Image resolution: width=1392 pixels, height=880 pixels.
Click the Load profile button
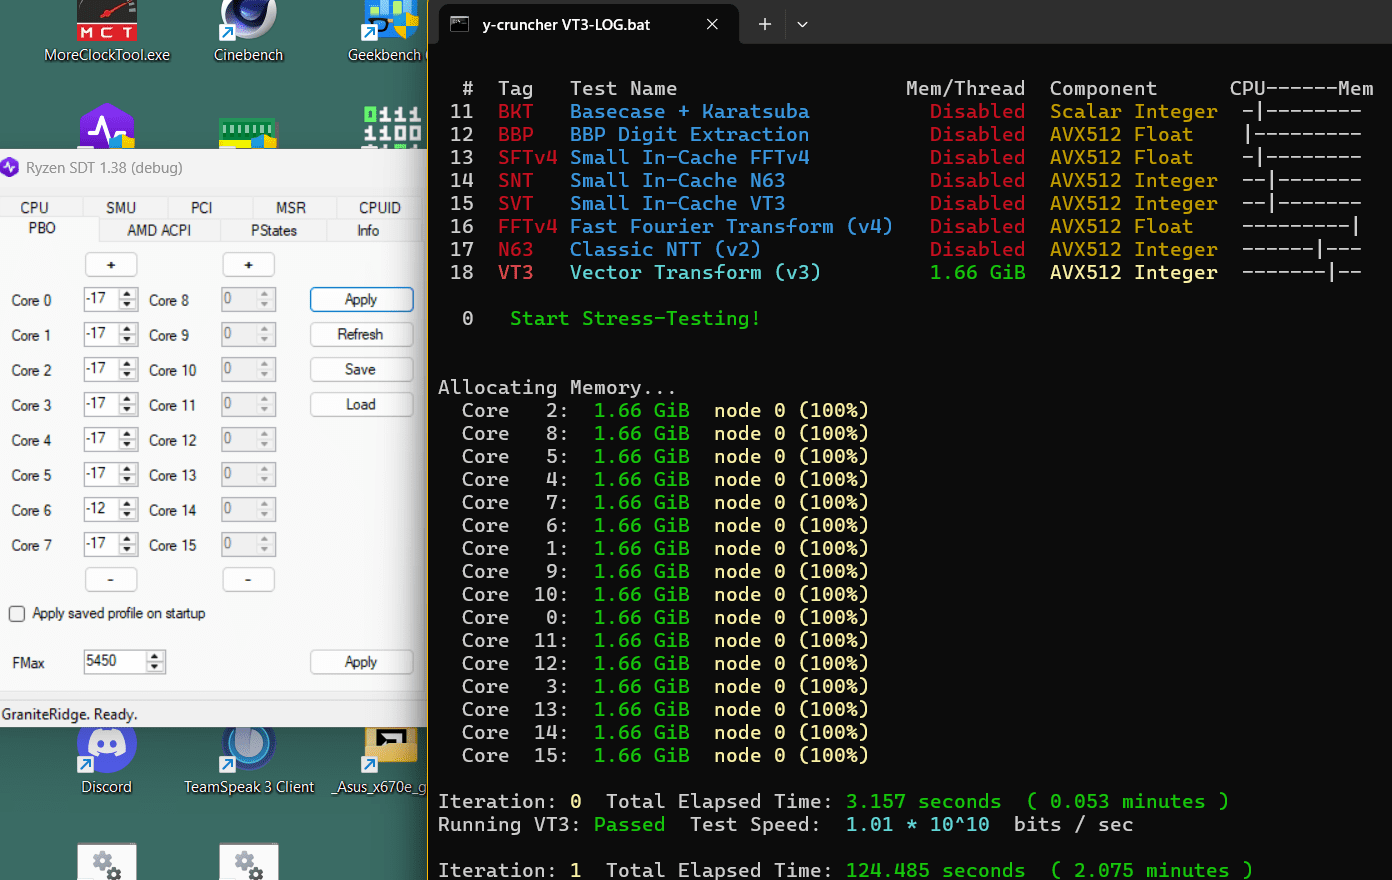pos(361,404)
